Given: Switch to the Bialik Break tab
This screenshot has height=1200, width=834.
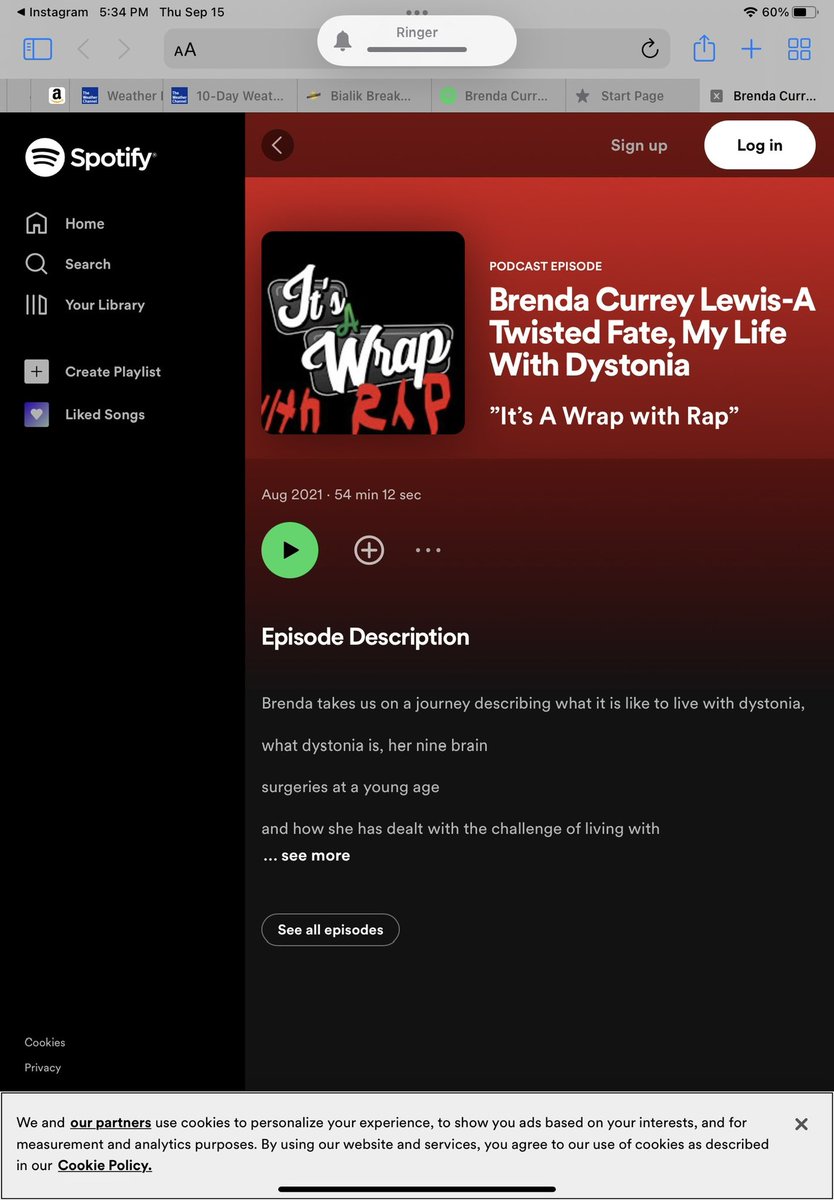Looking at the screenshot, I should click(364, 96).
